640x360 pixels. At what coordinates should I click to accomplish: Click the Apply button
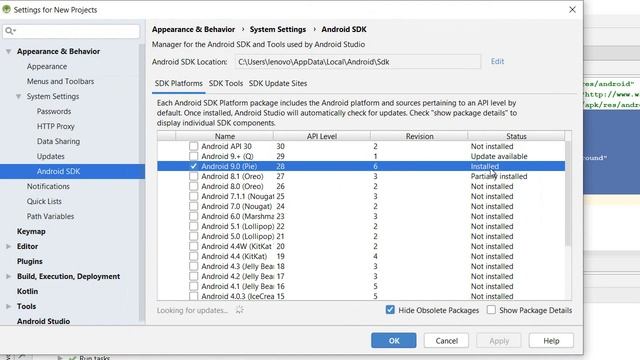499,340
